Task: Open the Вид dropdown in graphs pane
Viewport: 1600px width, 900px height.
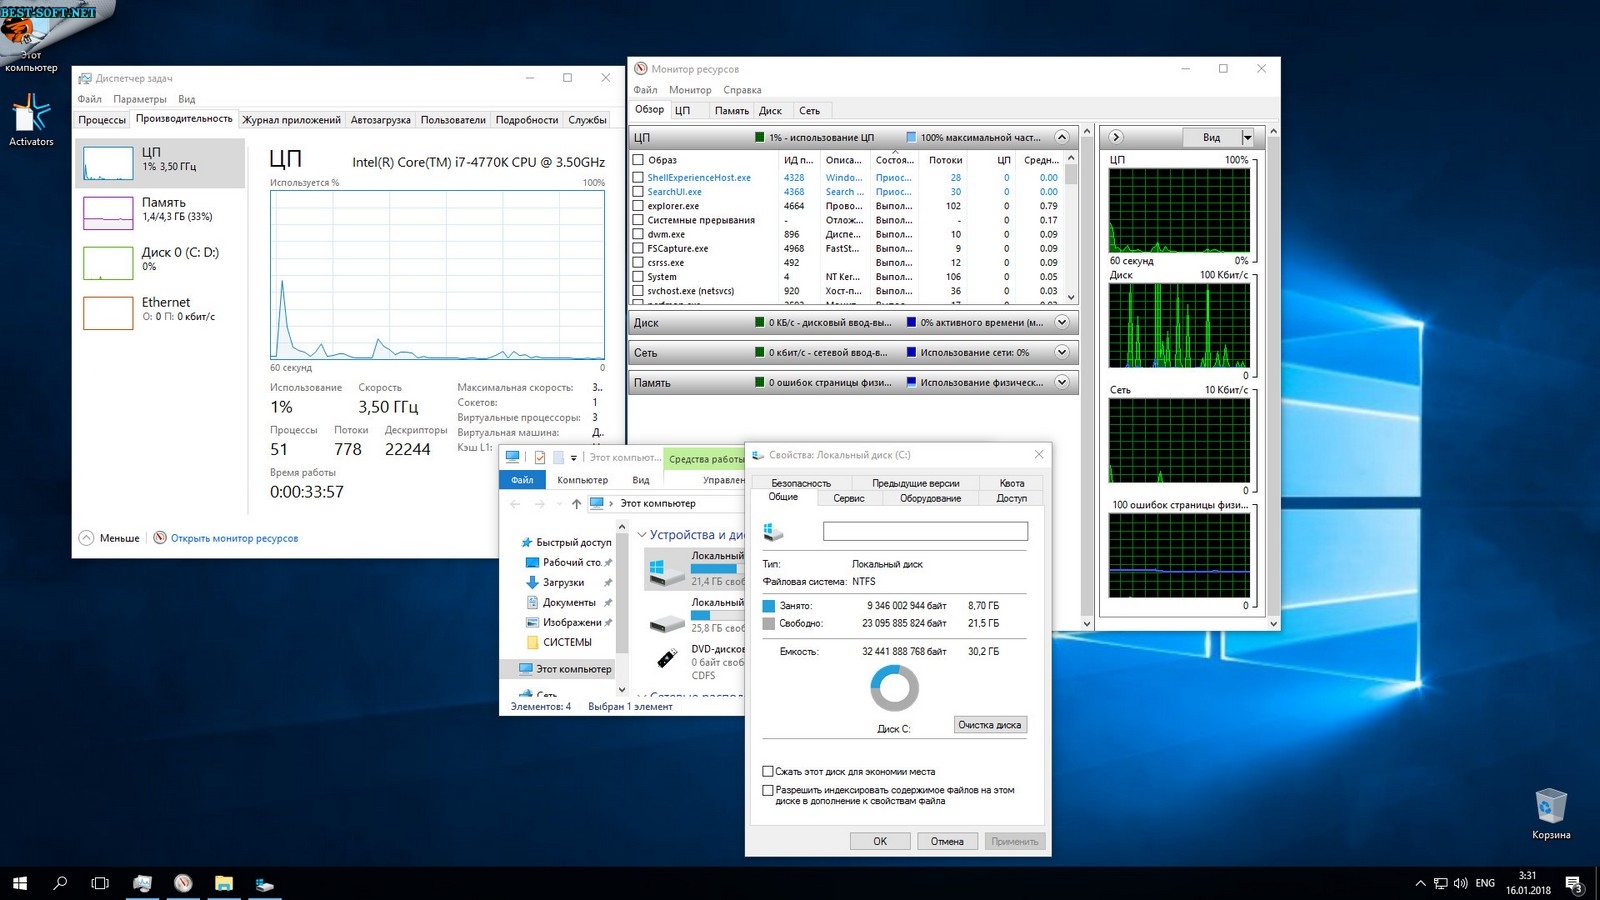Action: [x=1247, y=137]
